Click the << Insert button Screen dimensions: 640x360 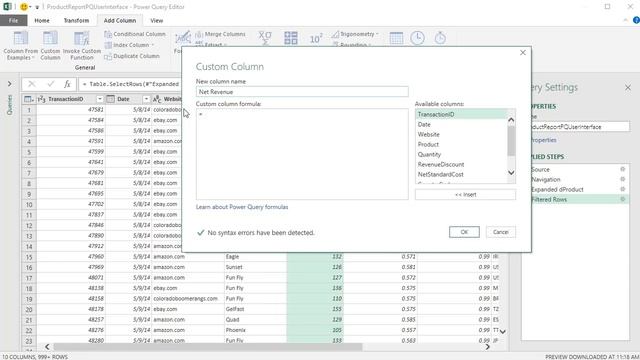tap(465, 195)
